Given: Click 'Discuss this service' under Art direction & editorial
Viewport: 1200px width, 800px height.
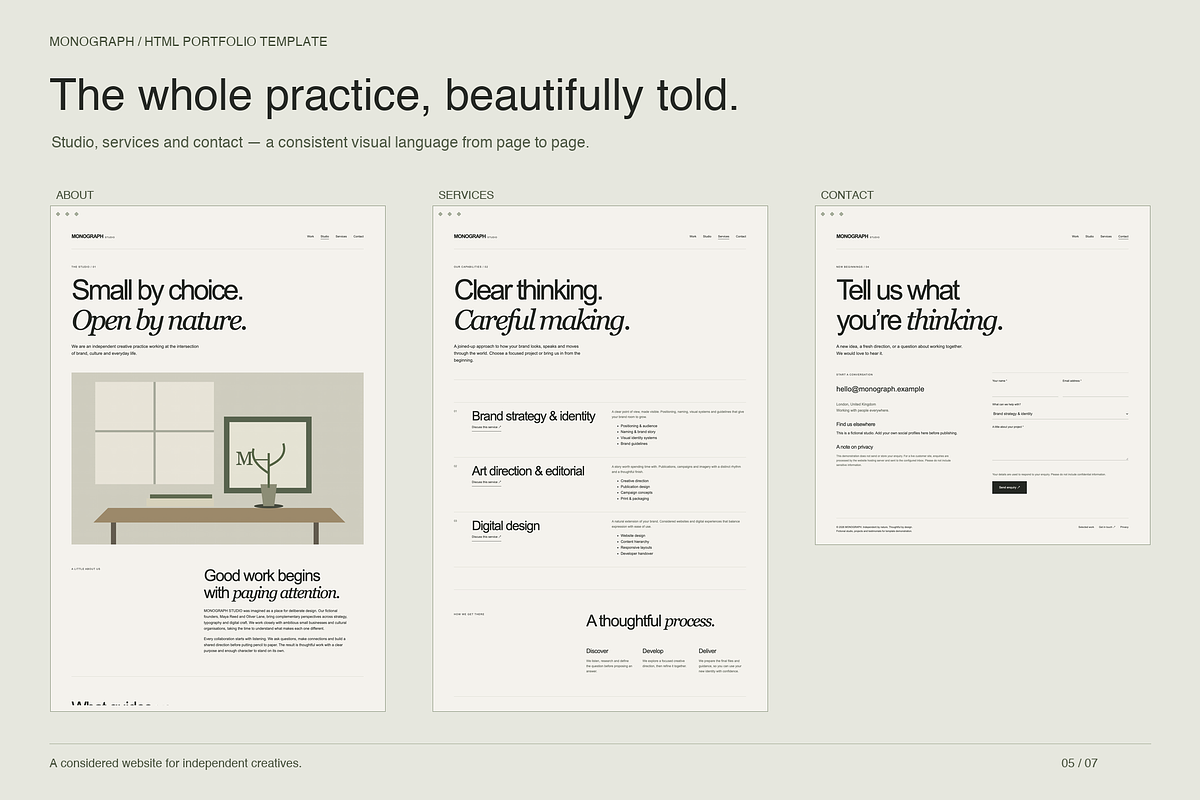Looking at the screenshot, I should [486, 482].
